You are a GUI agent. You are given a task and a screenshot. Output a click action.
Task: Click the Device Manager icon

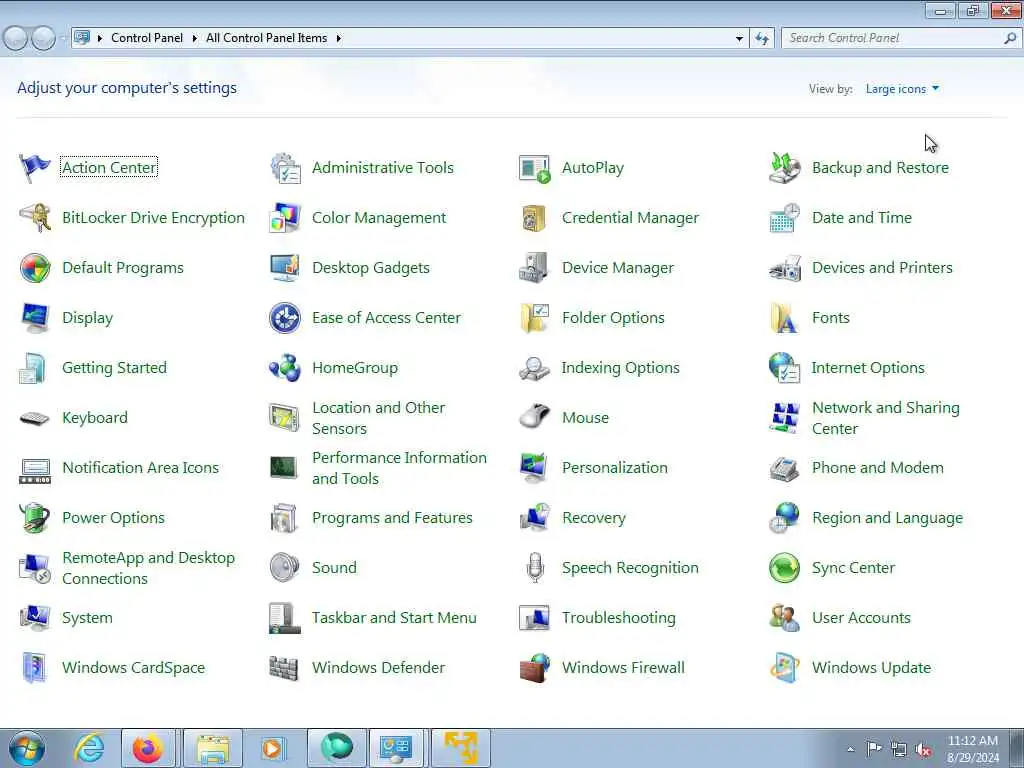click(535, 268)
